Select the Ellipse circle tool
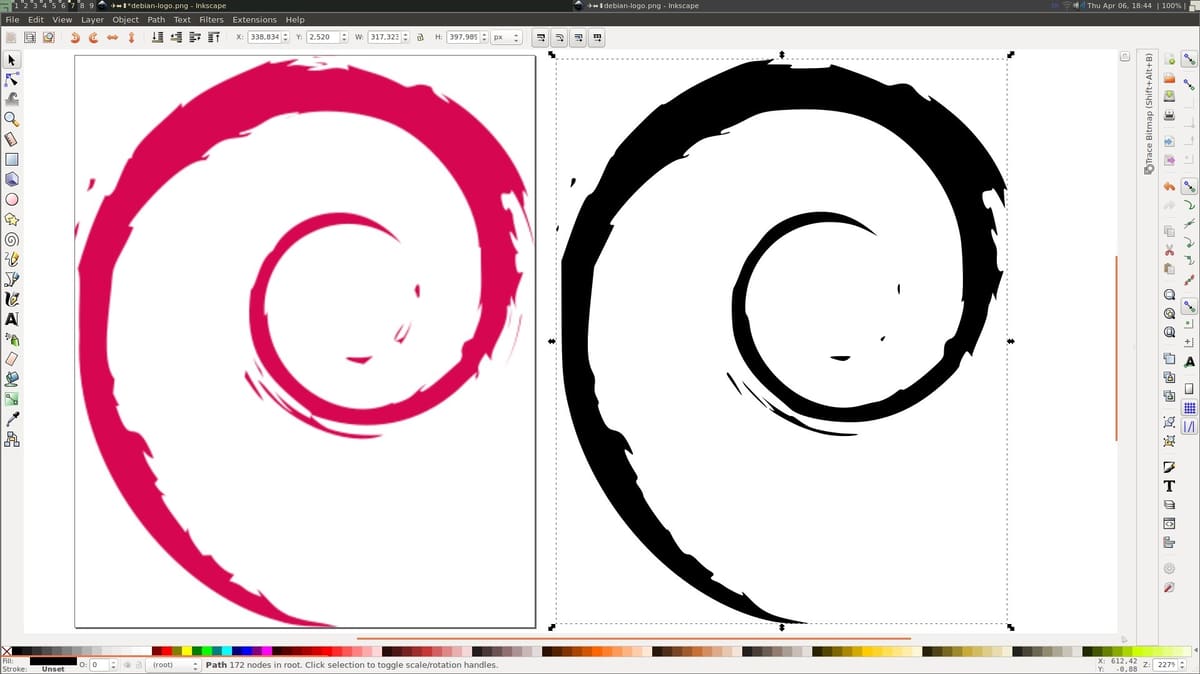This screenshot has width=1200, height=674. (12, 199)
